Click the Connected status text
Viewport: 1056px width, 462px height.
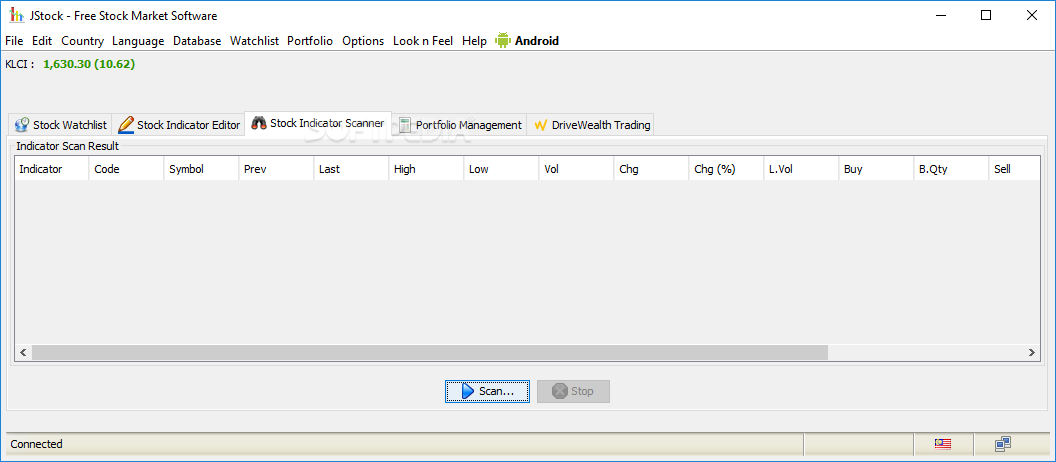[36, 444]
